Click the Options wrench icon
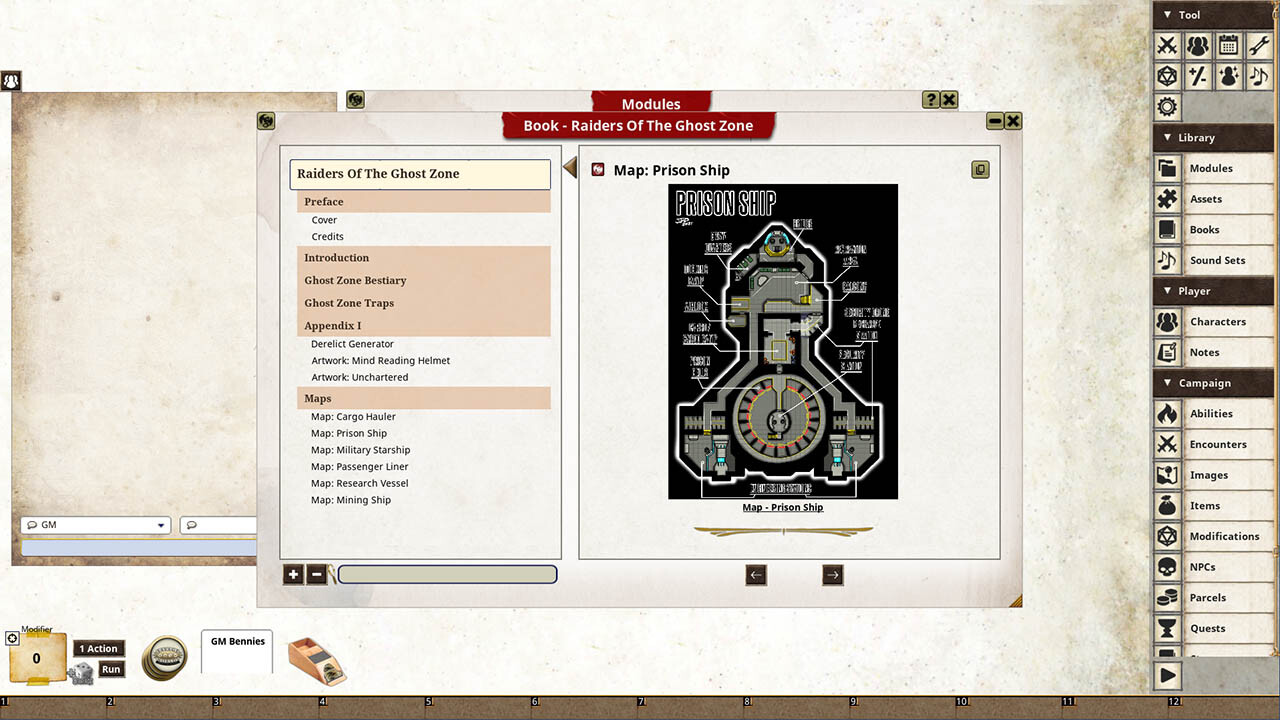1280x720 pixels. point(1258,45)
